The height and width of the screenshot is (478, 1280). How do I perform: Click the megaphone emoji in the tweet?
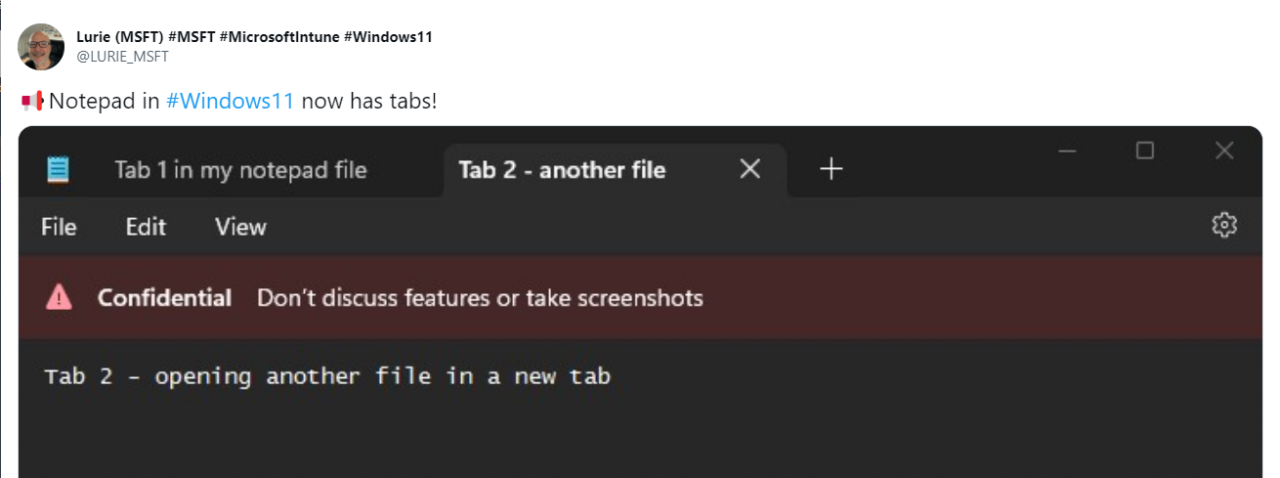pos(32,101)
